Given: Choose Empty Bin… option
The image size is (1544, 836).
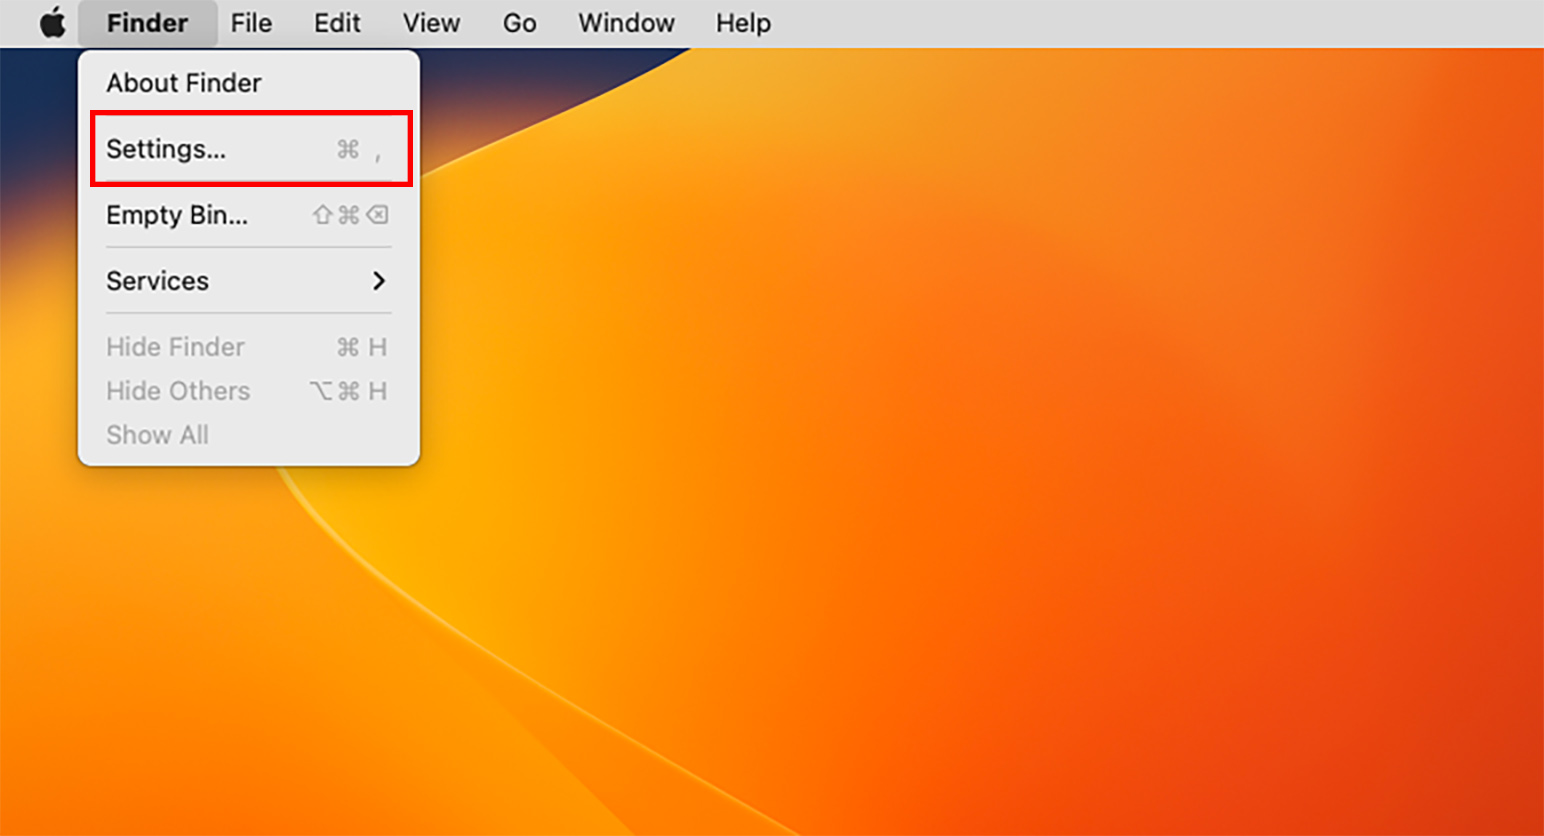Looking at the screenshot, I should (249, 215).
